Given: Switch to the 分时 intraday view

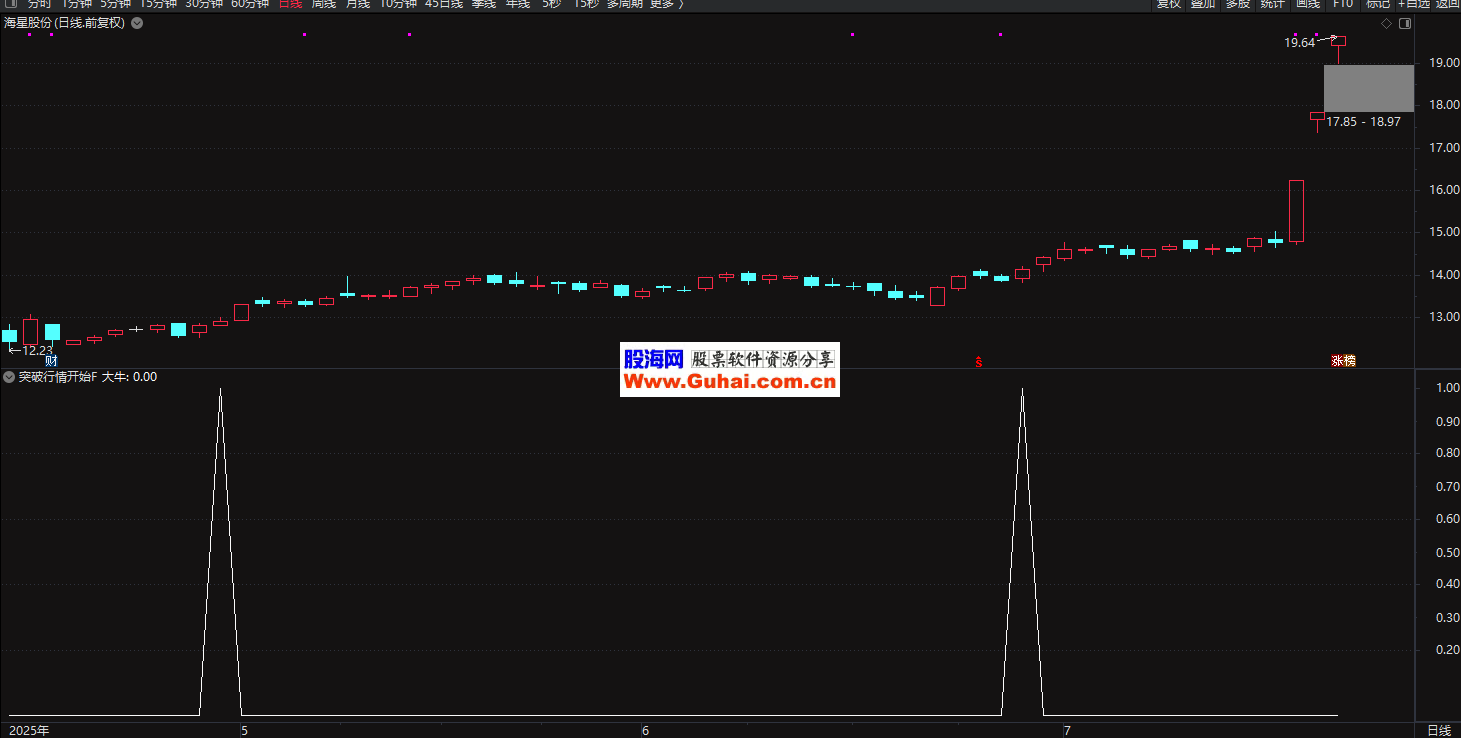Looking at the screenshot, I should click(x=39, y=4).
